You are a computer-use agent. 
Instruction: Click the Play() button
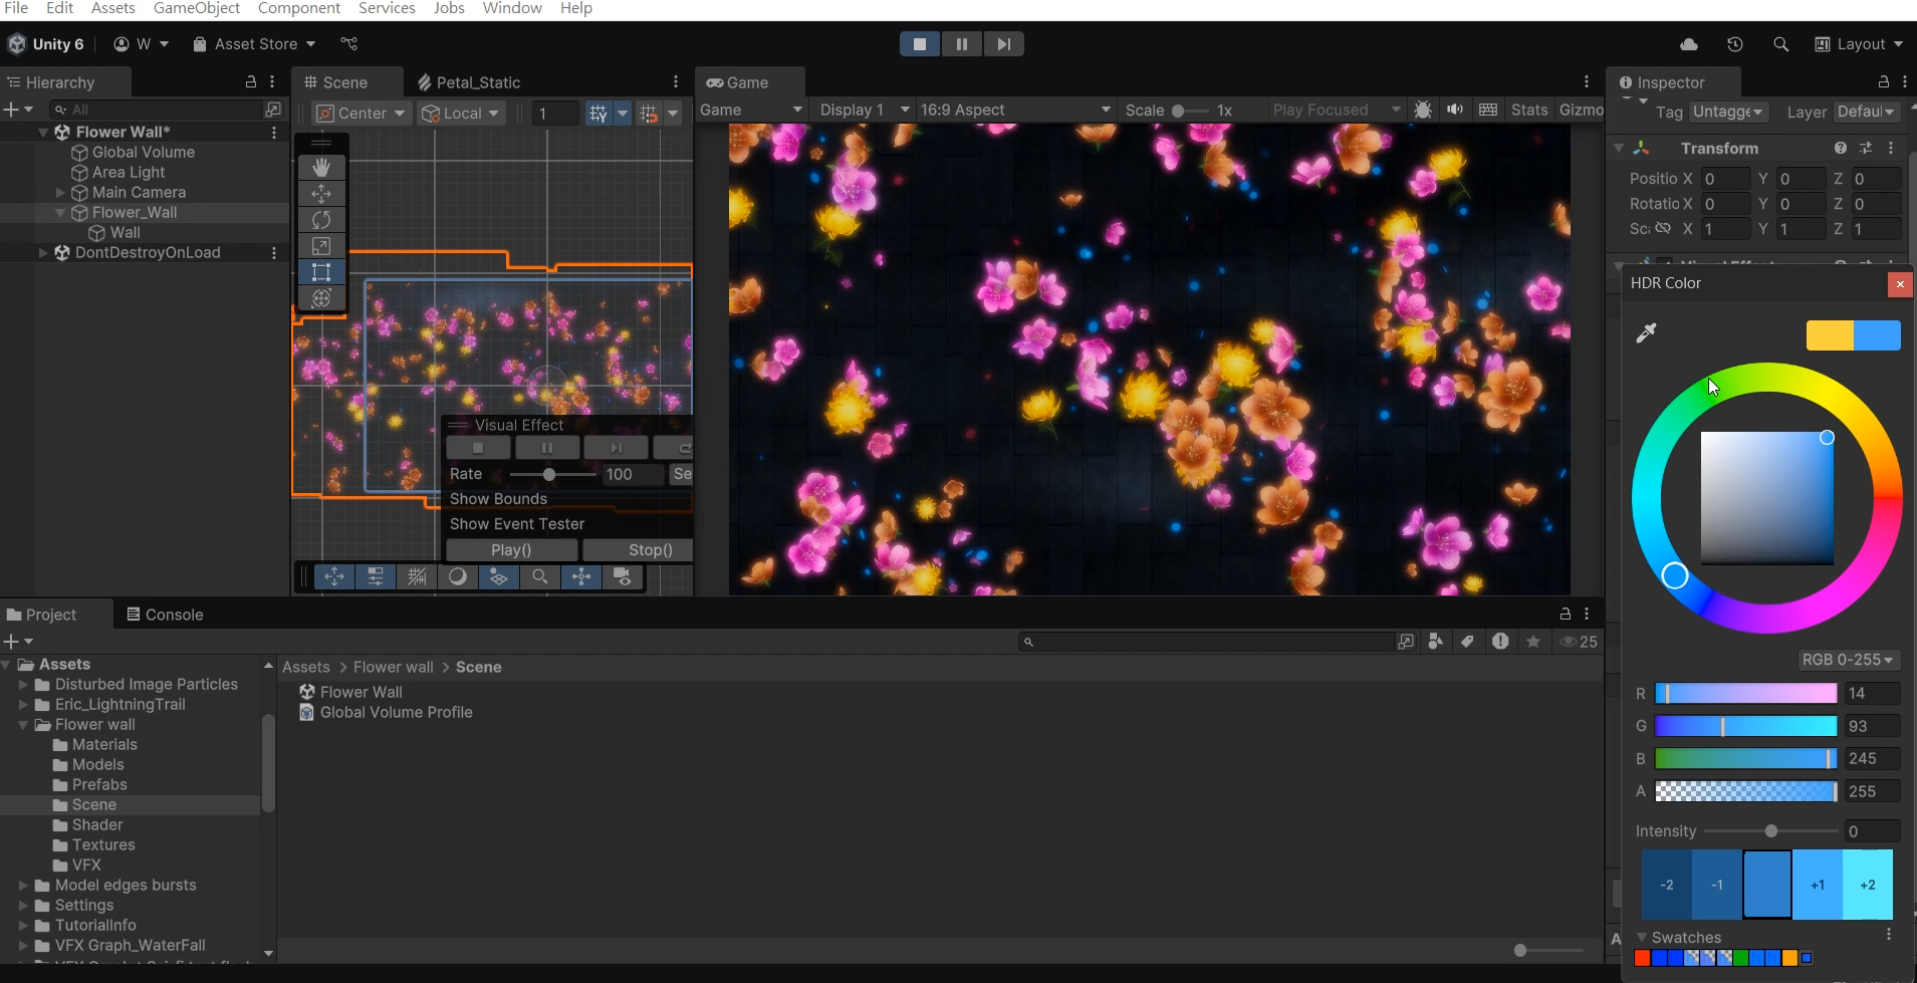pyautogui.click(x=512, y=550)
